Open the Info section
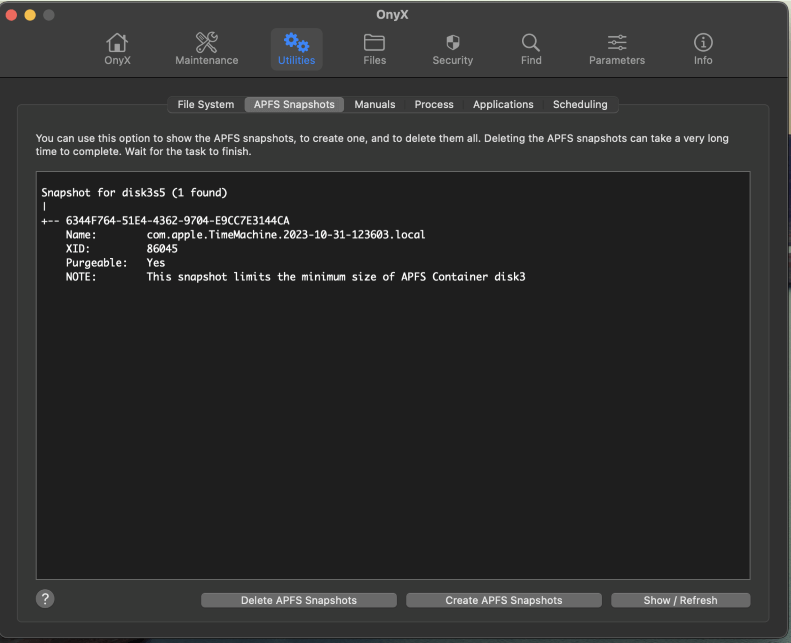 click(703, 49)
